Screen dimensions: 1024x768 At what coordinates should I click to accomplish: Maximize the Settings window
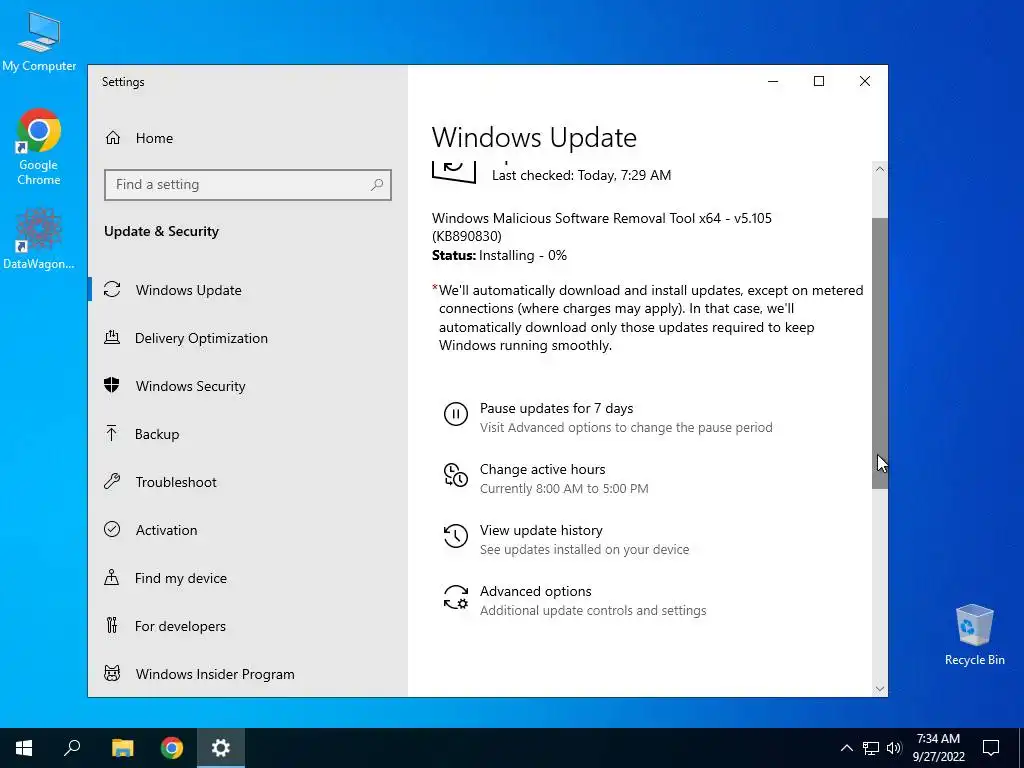[x=819, y=81]
